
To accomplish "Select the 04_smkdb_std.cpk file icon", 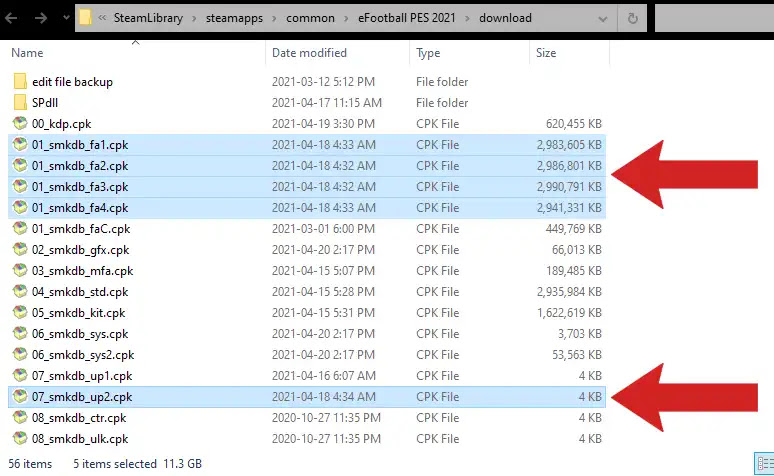I will point(20,291).
